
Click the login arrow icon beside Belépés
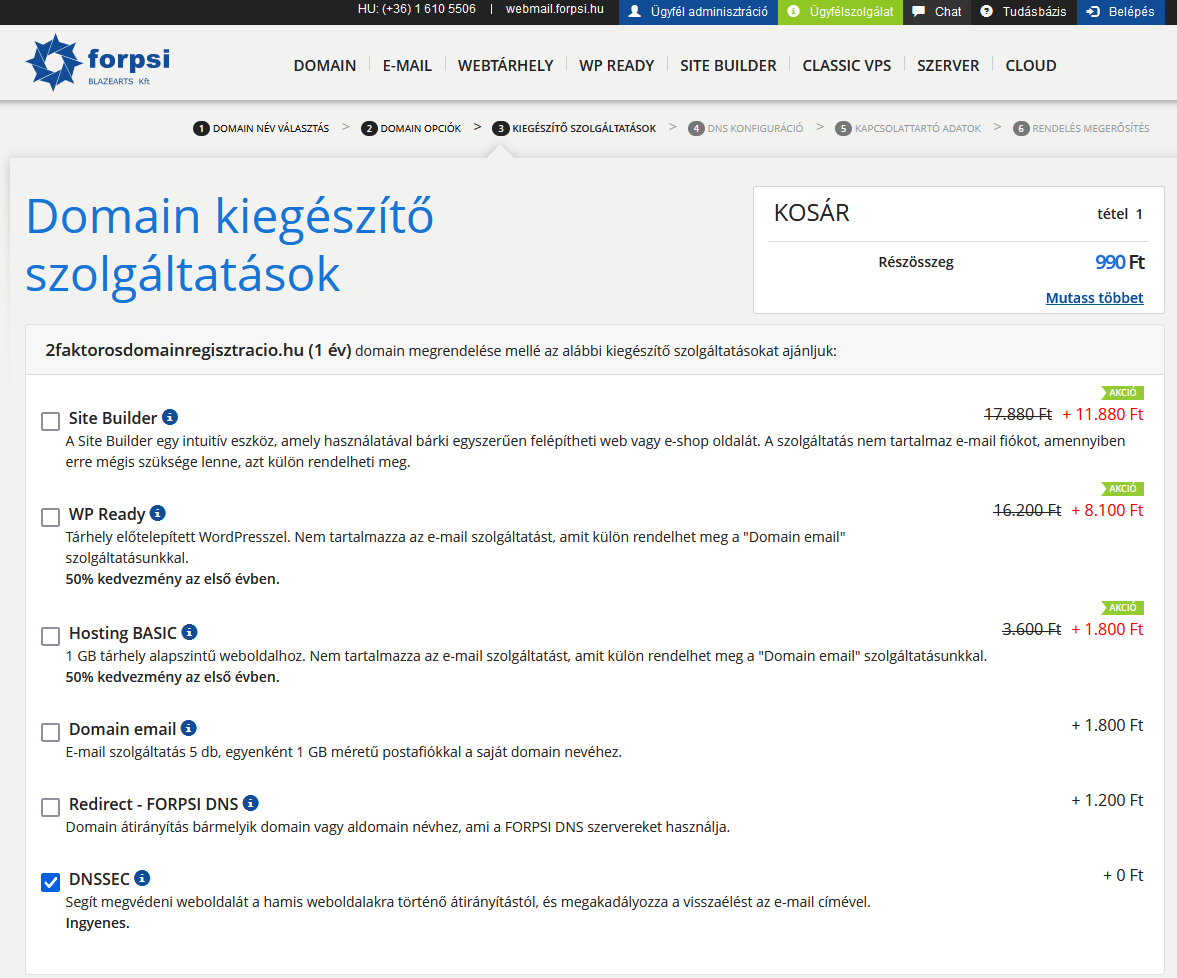pyautogui.click(x=1093, y=11)
